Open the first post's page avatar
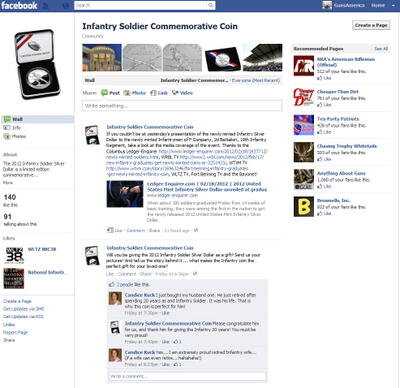 tap(92, 135)
